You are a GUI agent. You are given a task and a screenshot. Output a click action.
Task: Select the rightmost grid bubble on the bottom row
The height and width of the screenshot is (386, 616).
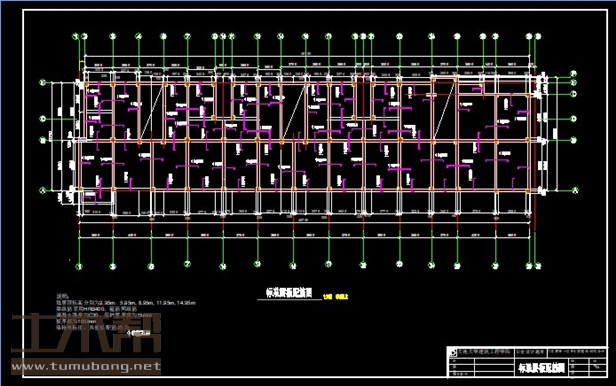[x=539, y=266]
